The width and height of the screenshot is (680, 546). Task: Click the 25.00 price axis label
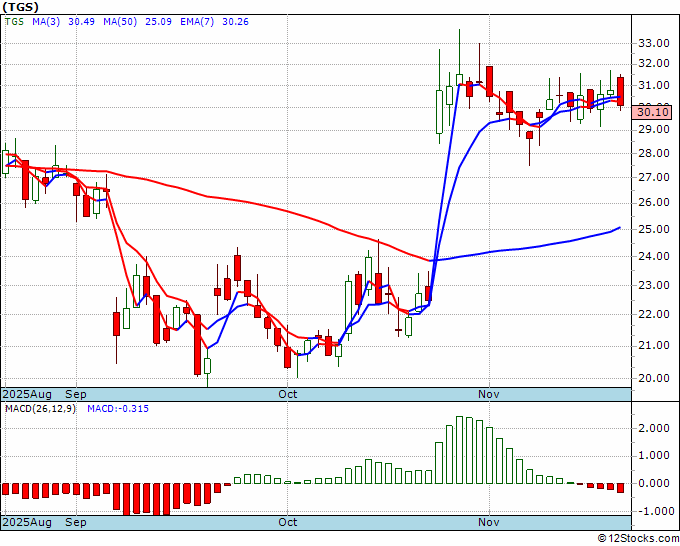pyautogui.click(x=653, y=229)
